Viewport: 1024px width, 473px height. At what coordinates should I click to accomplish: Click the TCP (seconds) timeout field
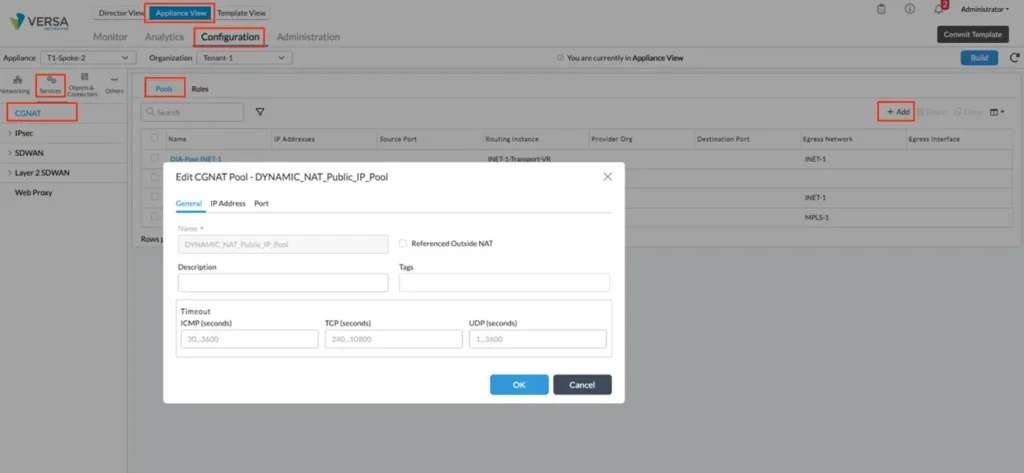pyautogui.click(x=393, y=339)
